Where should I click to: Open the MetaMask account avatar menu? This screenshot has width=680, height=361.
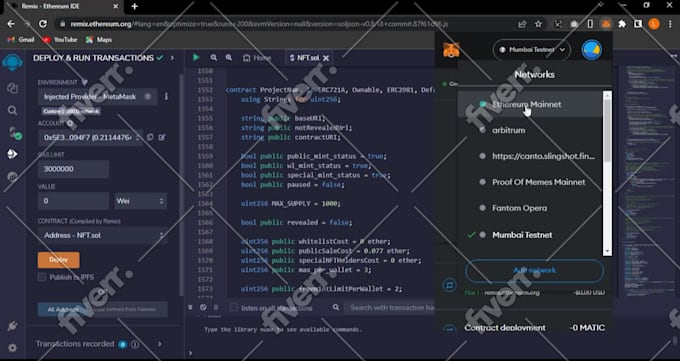[x=592, y=49]
